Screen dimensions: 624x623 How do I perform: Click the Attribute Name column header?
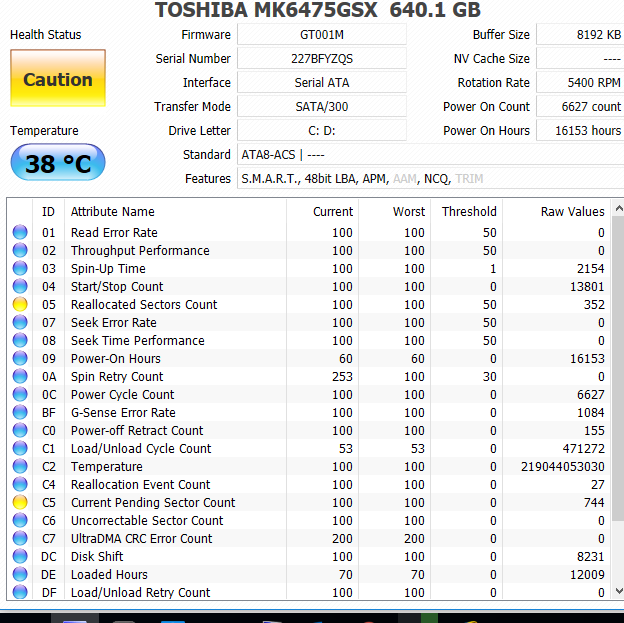175,211
